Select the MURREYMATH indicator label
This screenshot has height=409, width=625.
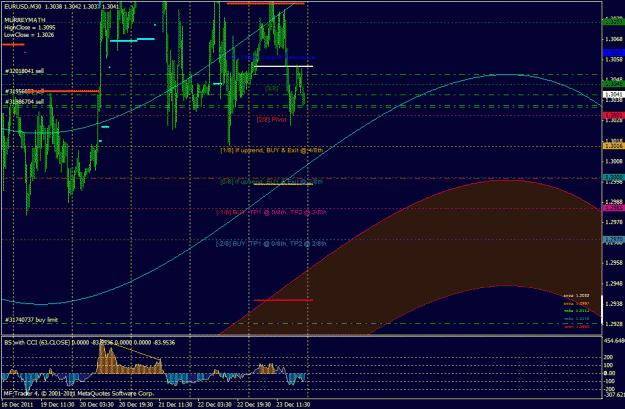click(x=25, y=20)
